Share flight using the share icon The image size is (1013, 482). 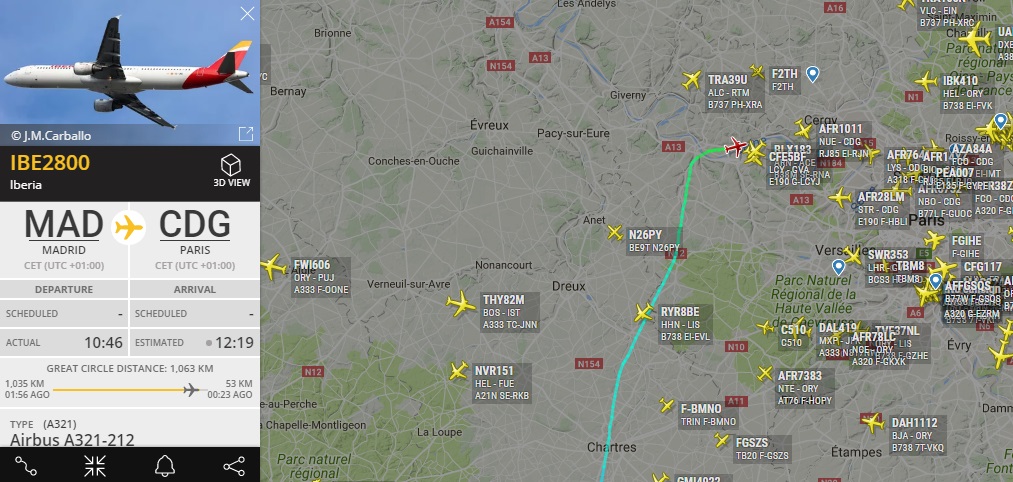234,466
